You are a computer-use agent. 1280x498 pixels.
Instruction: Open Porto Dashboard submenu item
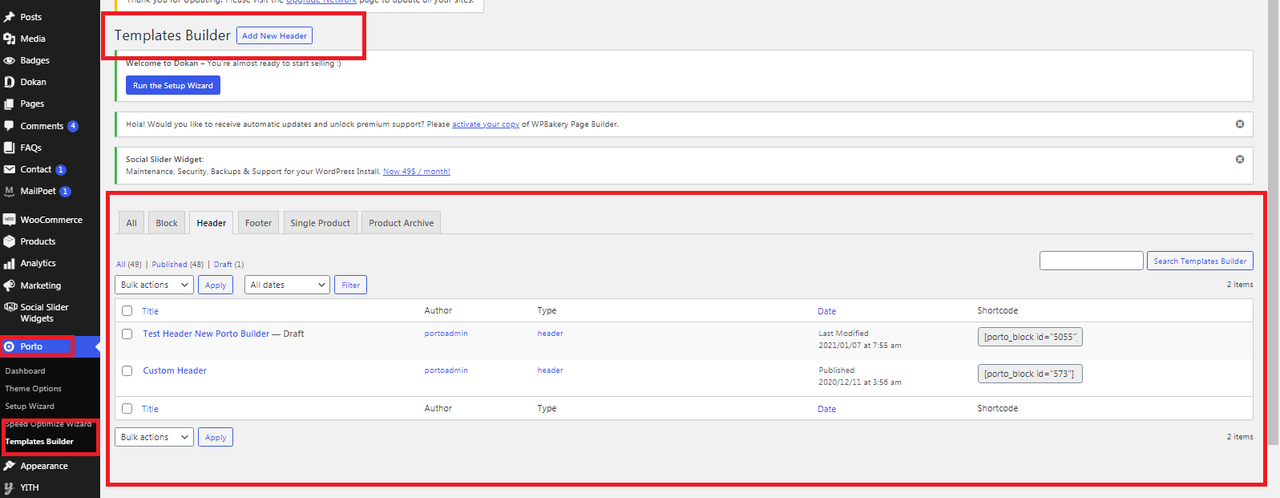coord(25,371)
